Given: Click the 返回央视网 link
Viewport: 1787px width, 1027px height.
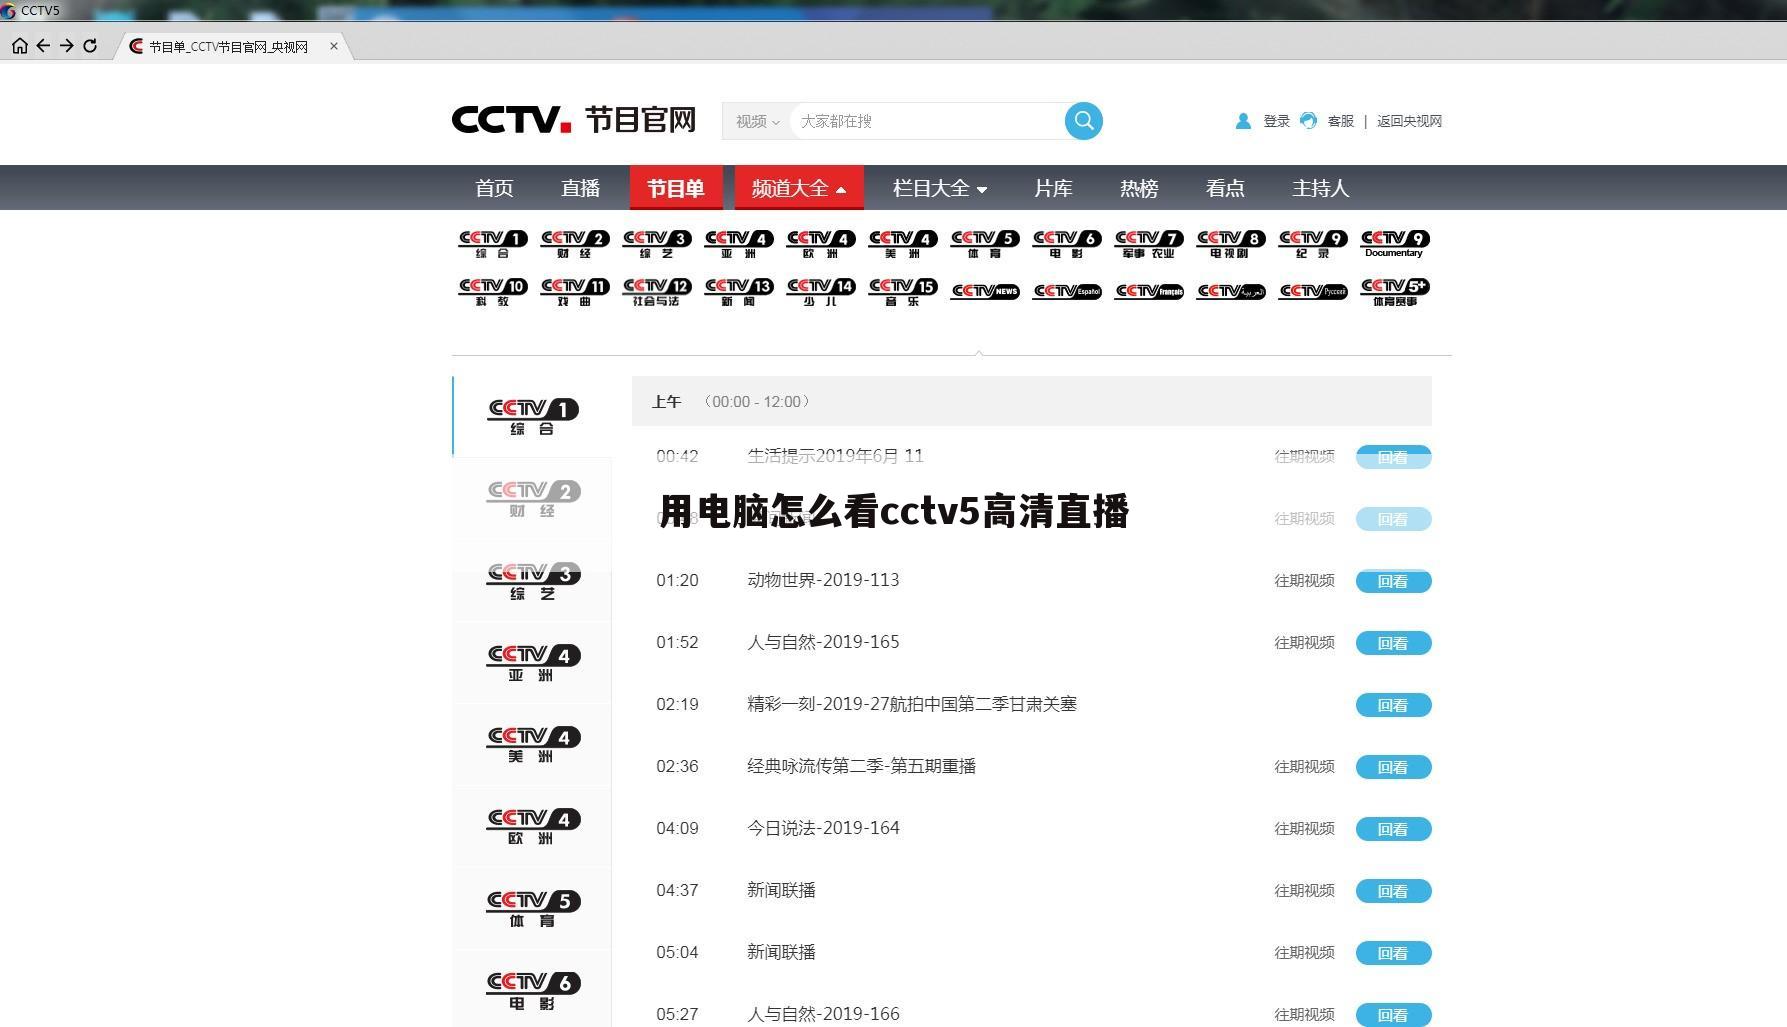Looking at the screenshot, I should coord(1409,121).
